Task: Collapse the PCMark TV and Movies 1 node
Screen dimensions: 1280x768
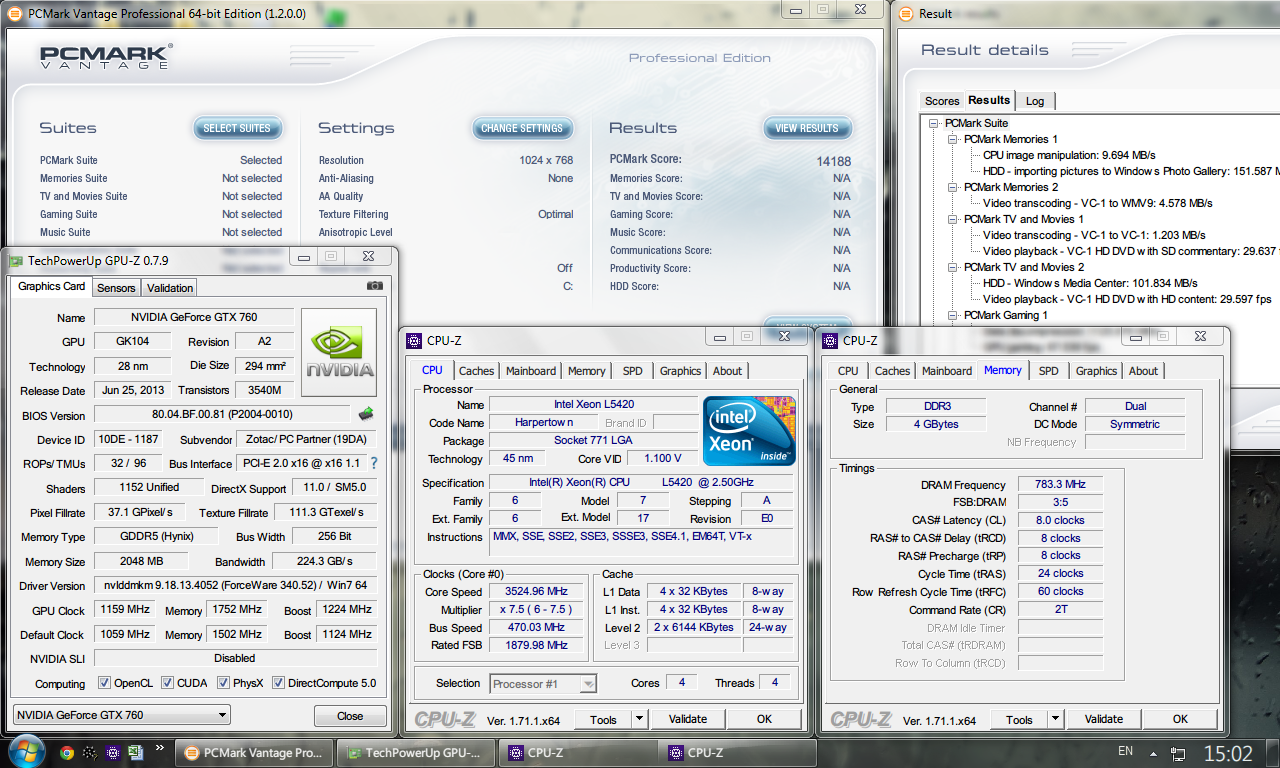Action: (x=953, y=219)
